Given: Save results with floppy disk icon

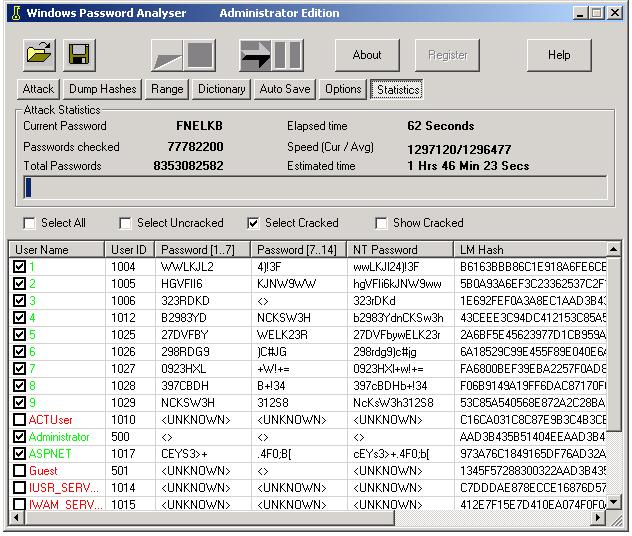Looking at the screenshot, I should tap(79, 55).
